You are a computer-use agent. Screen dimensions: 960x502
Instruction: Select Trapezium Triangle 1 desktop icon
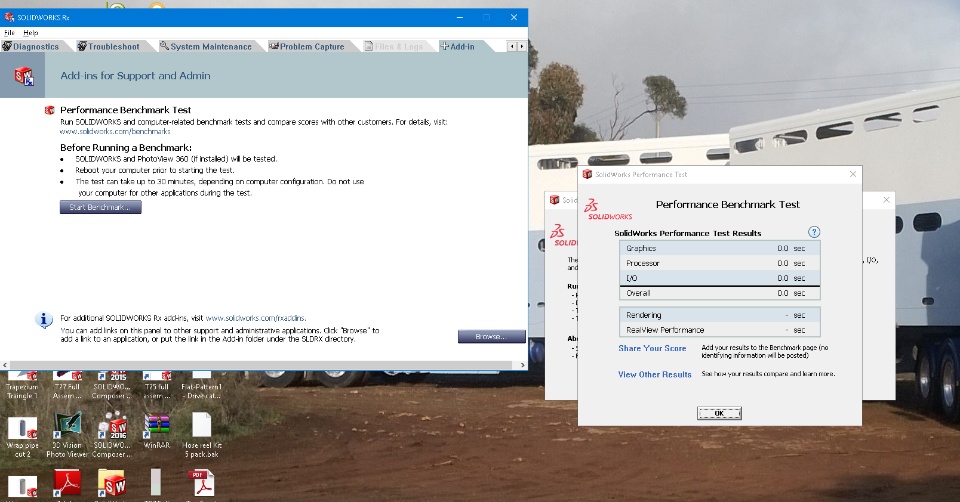pos(22,384)
